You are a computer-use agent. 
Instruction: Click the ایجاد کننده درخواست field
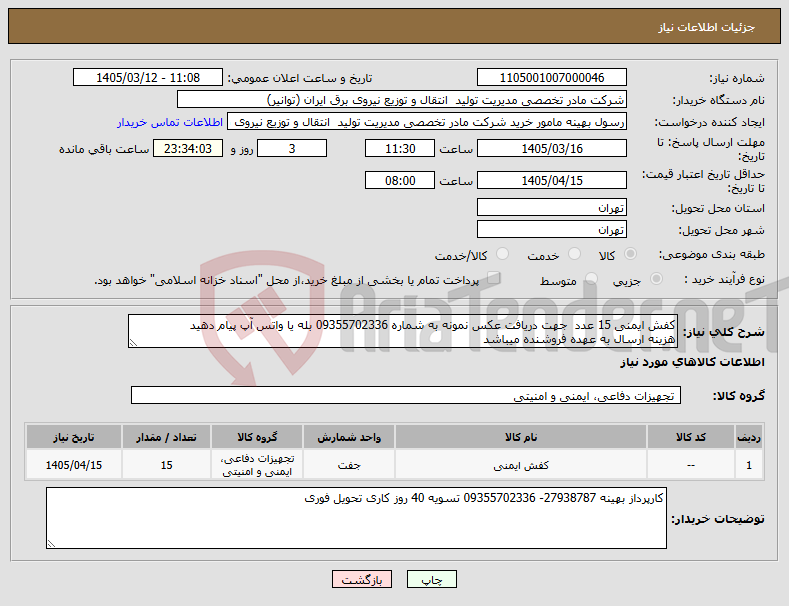[x=427, y=122]
